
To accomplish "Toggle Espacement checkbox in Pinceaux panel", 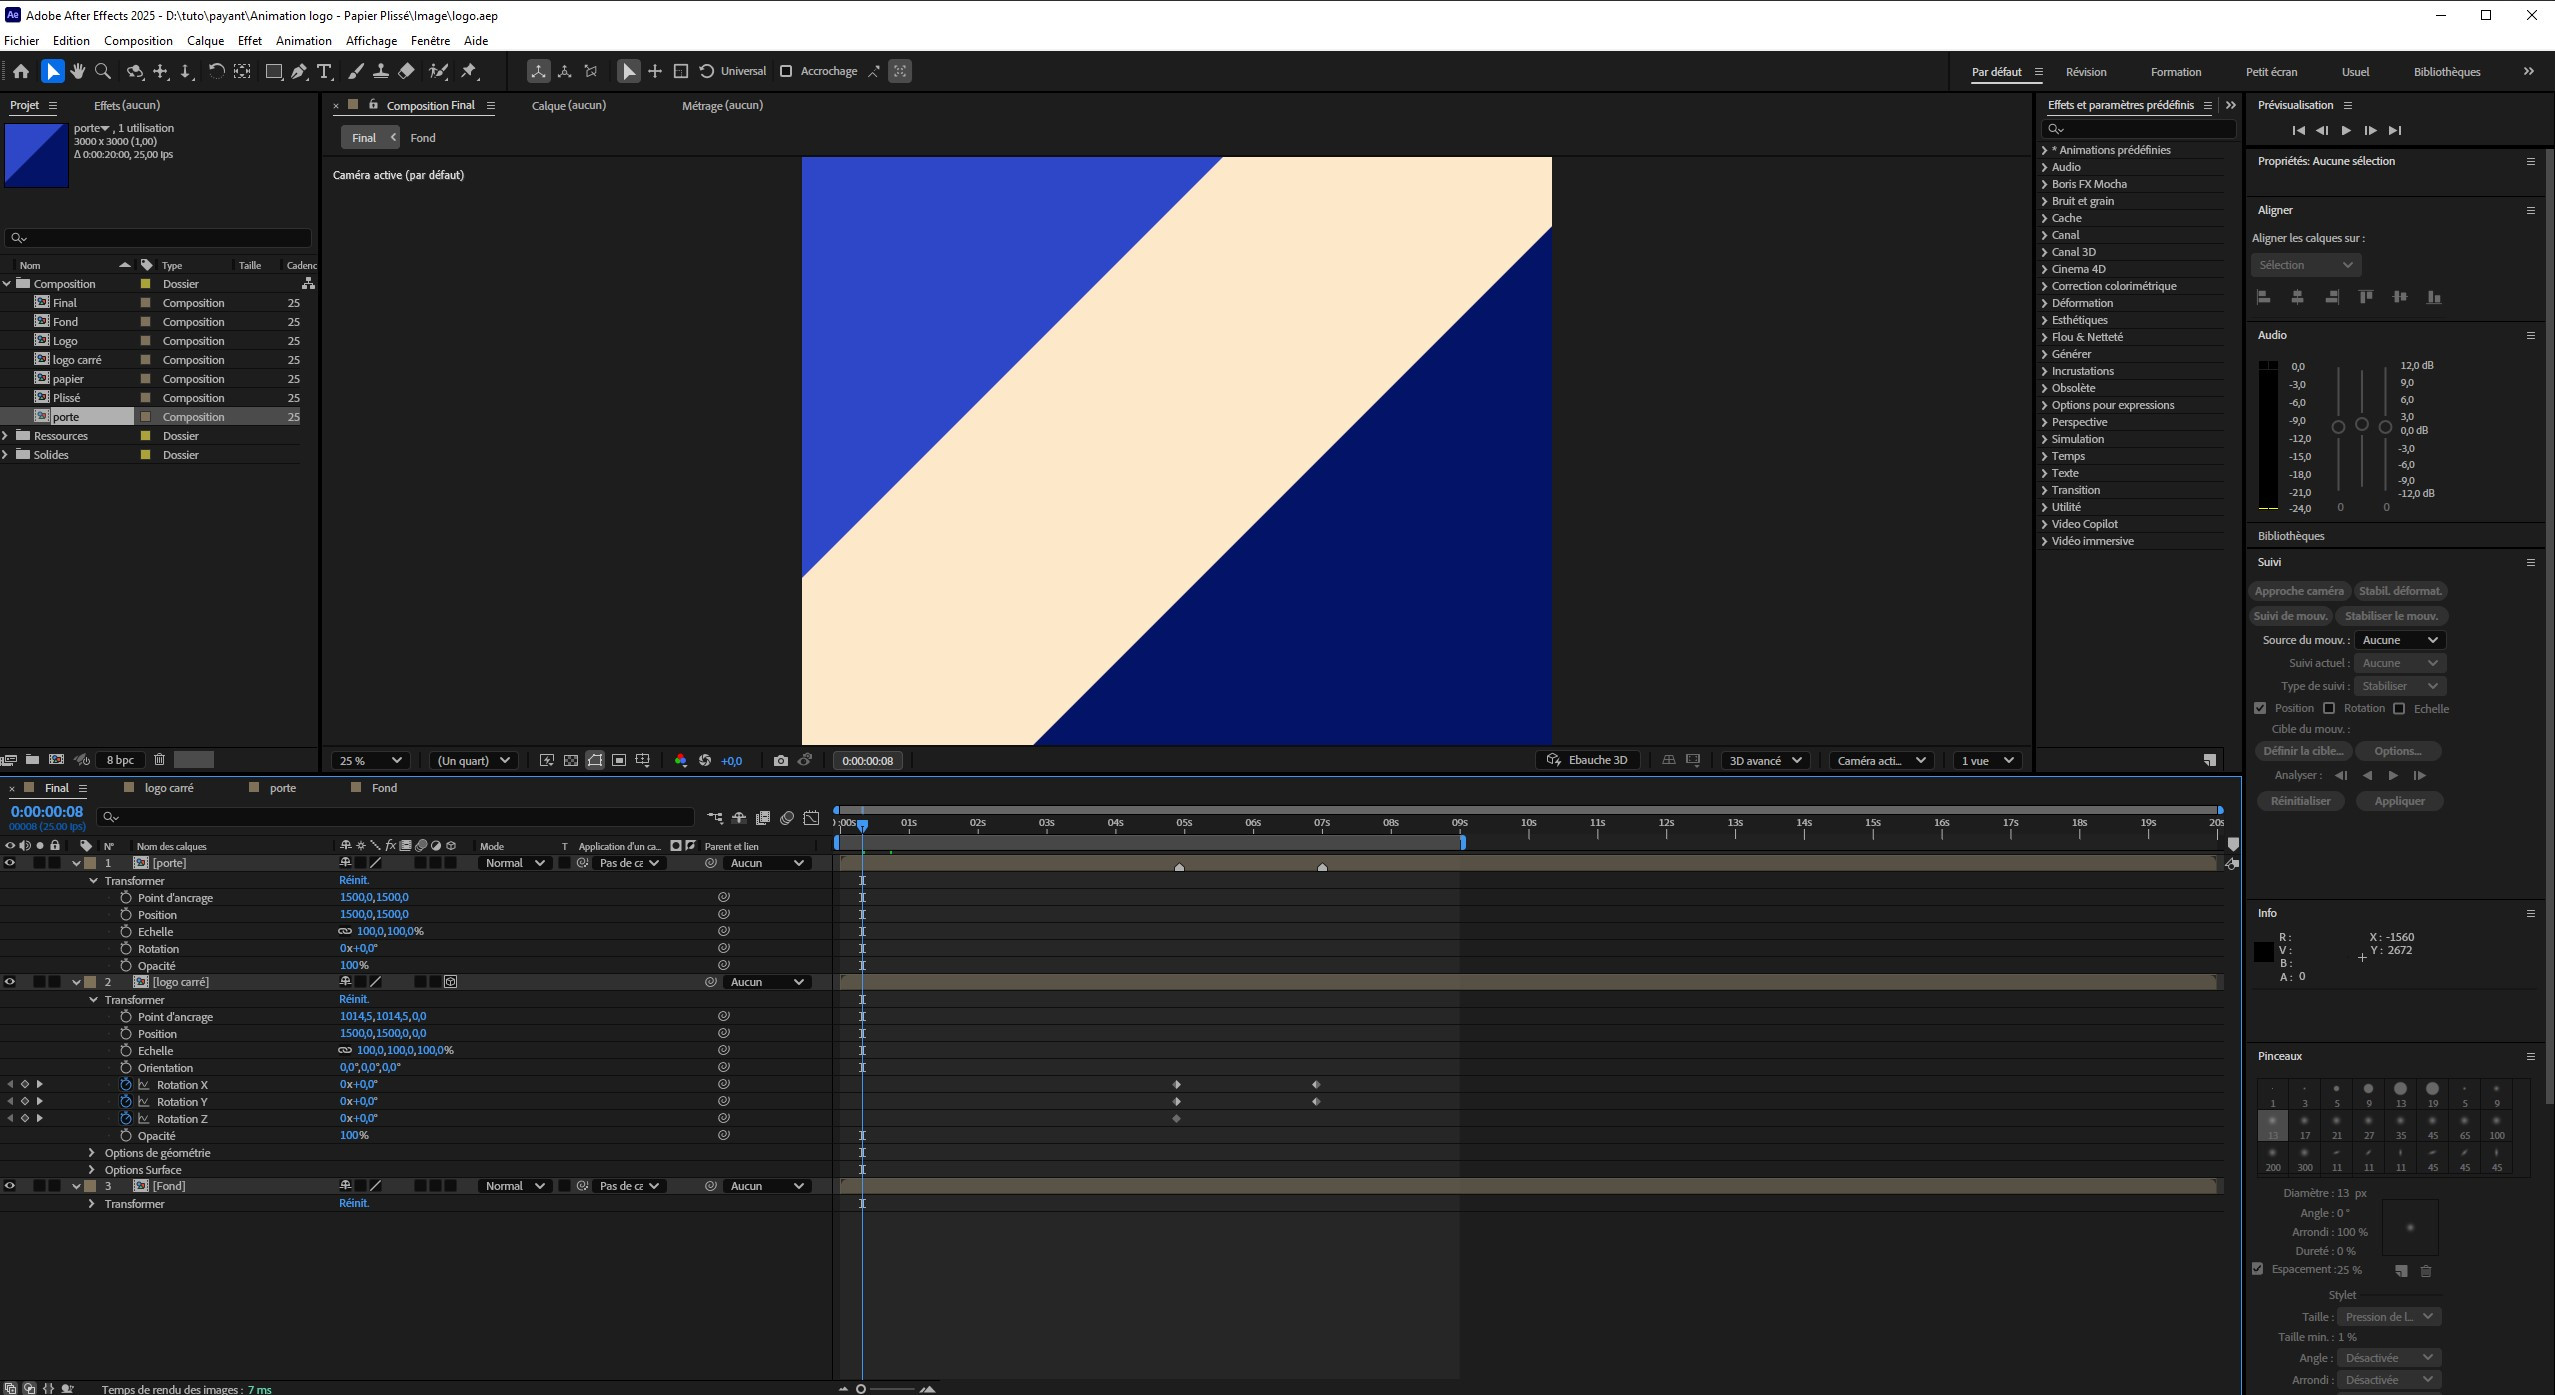I will click(2257, 1269).
